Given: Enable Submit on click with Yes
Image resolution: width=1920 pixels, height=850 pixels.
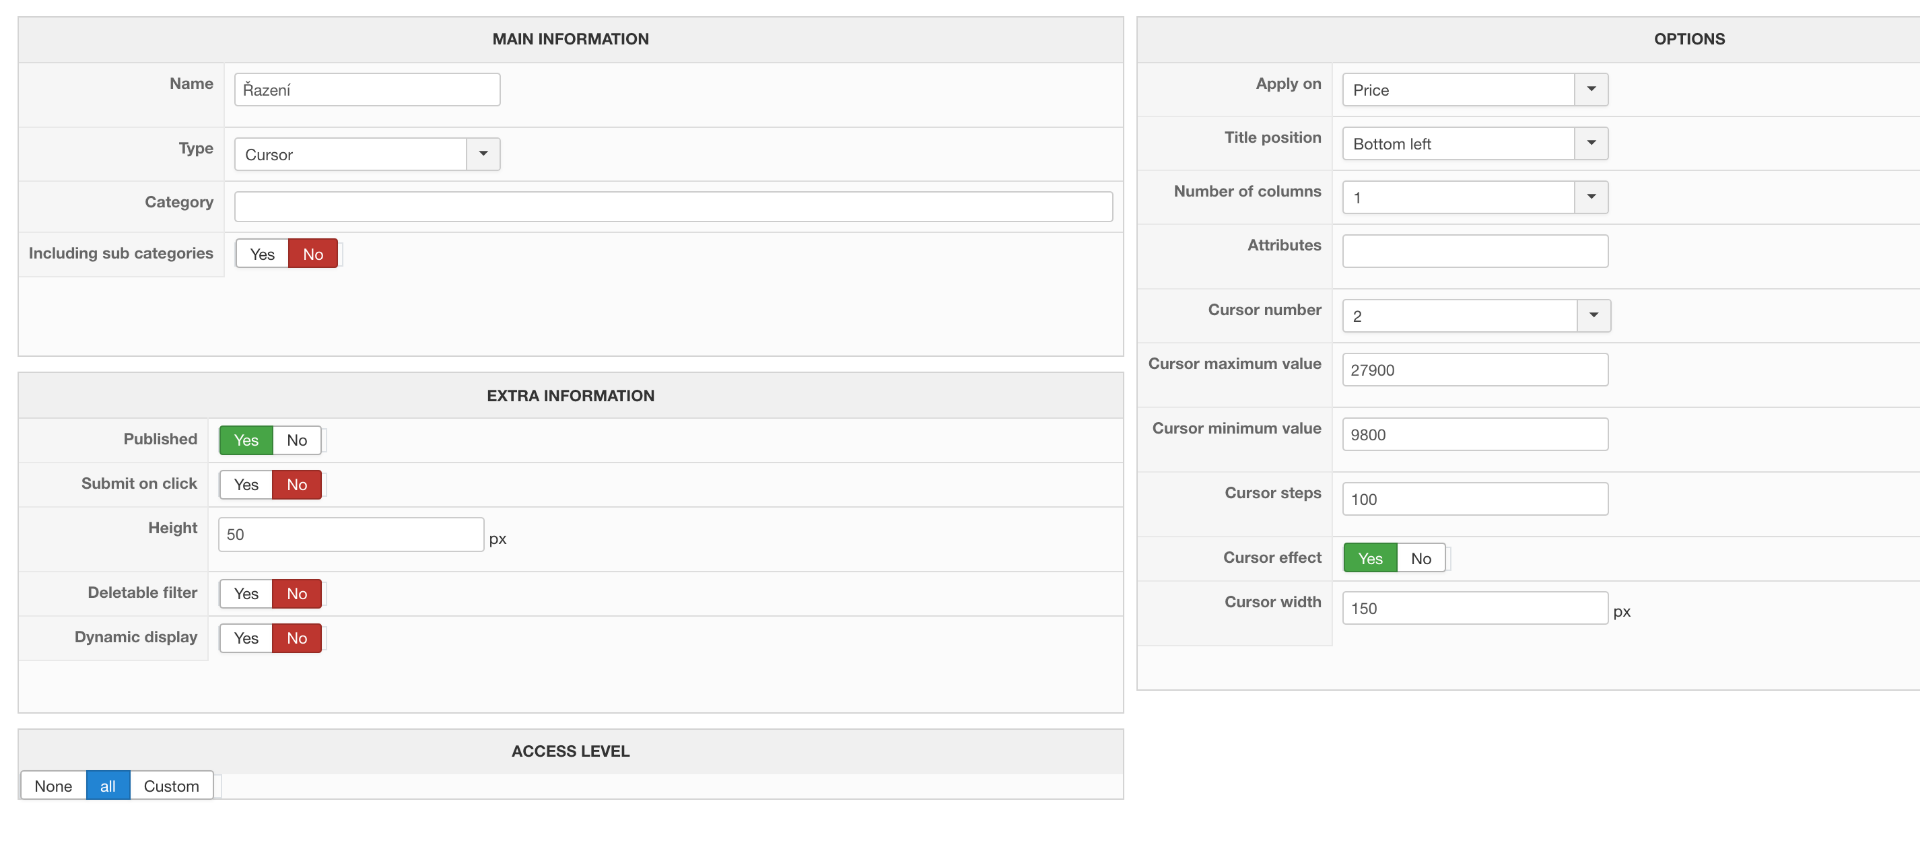Looking at the screenshot, I should pyautogui.click(x=246, y=485).
